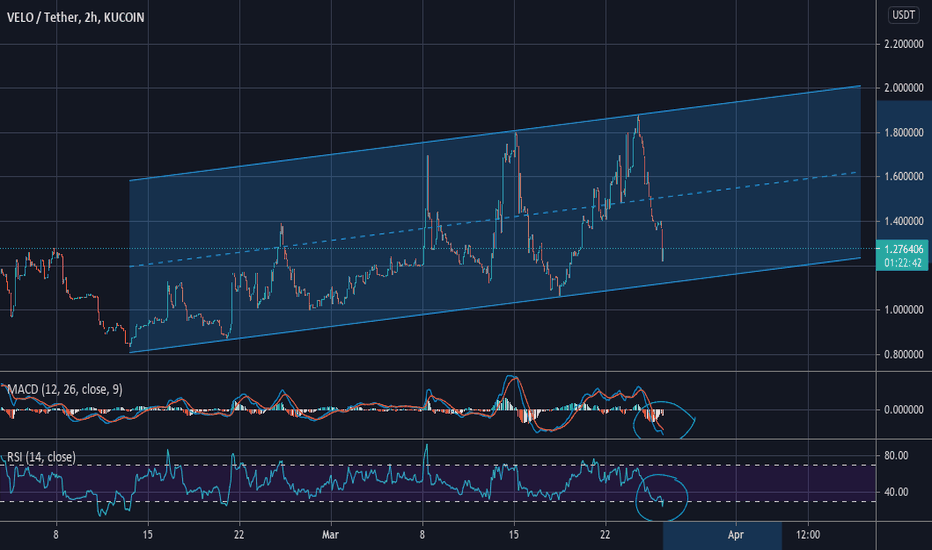Click the 1.800000 price axis label
The width and height of the screenshot is (932, 550).
click(903, 133)
